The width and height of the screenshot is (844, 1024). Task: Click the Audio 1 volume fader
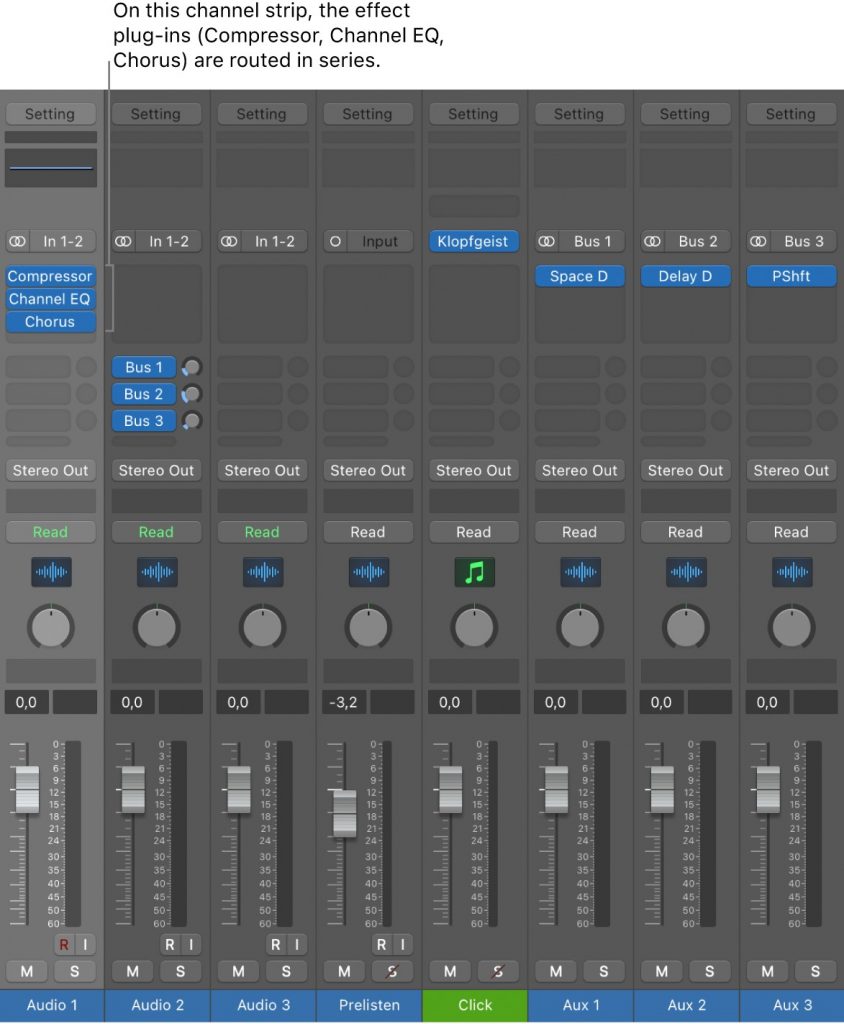click(27, 790)
